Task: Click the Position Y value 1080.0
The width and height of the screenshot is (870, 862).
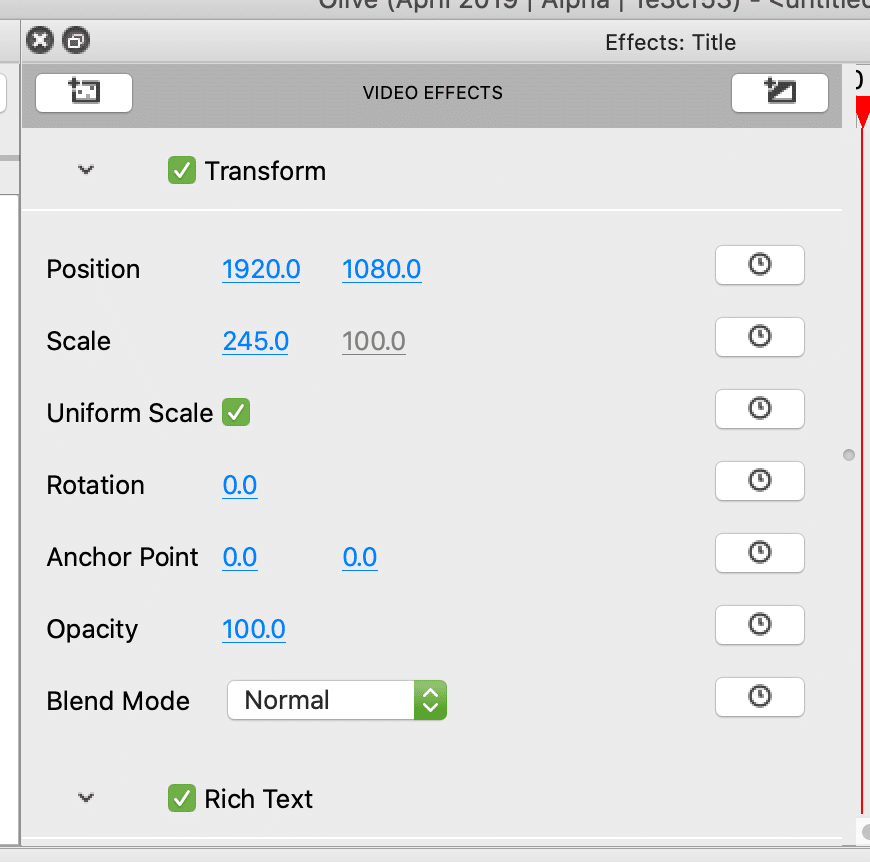Action: [381, 269]
